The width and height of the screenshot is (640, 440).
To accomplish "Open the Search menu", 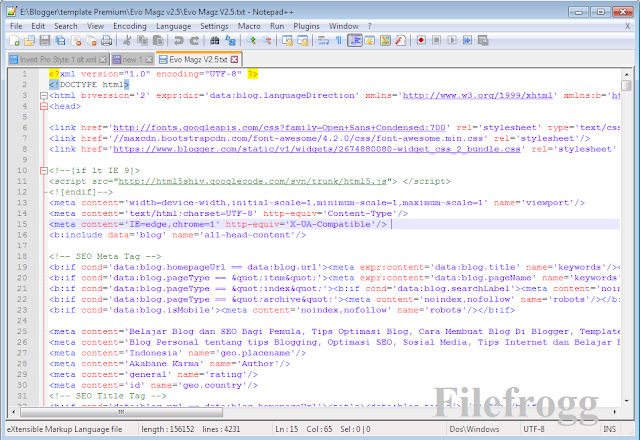I will click(x=66, y=26).
